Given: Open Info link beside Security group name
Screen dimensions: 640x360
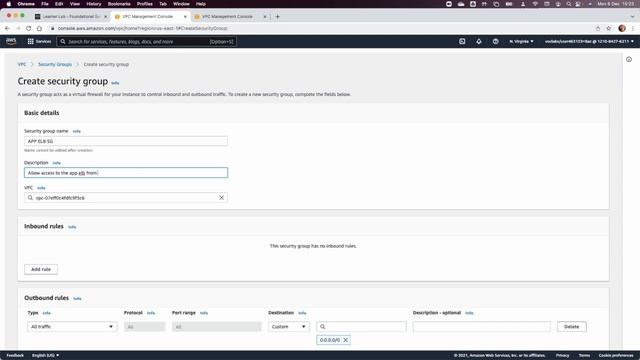Looking at the screenshot, I should (76, 131).
